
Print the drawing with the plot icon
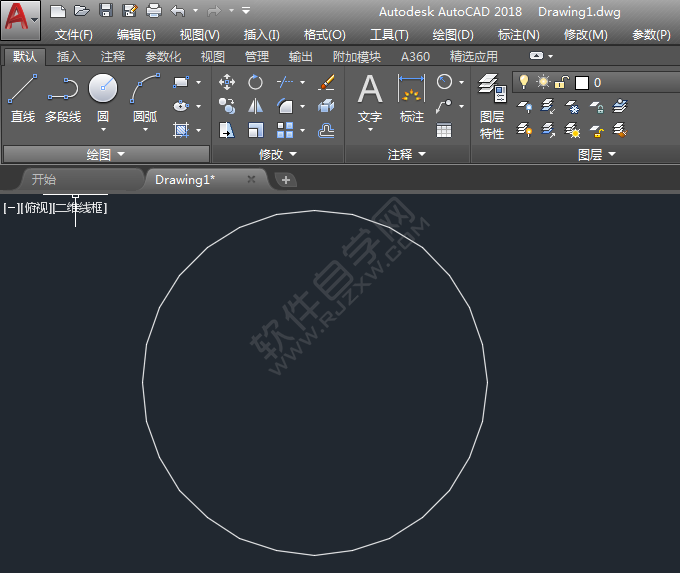click(154, 10)
